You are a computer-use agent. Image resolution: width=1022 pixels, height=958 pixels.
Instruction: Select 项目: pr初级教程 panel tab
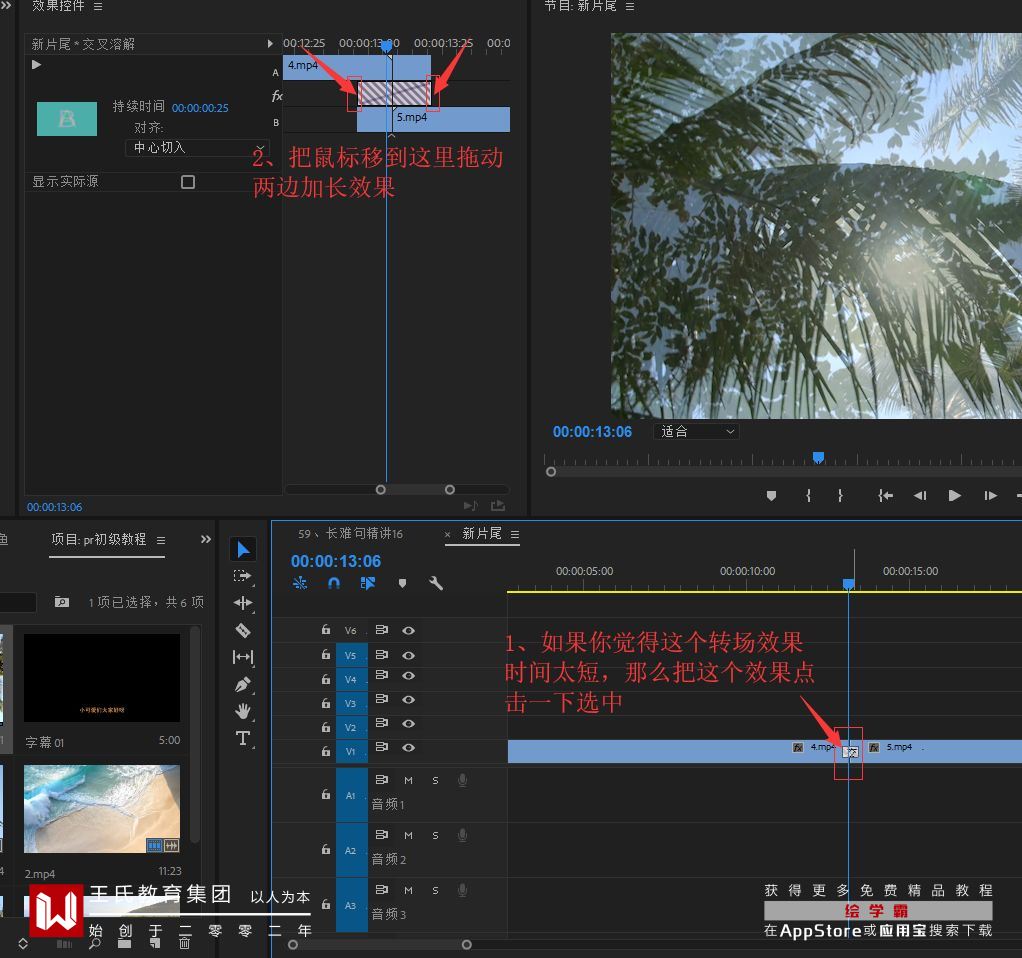99,540
